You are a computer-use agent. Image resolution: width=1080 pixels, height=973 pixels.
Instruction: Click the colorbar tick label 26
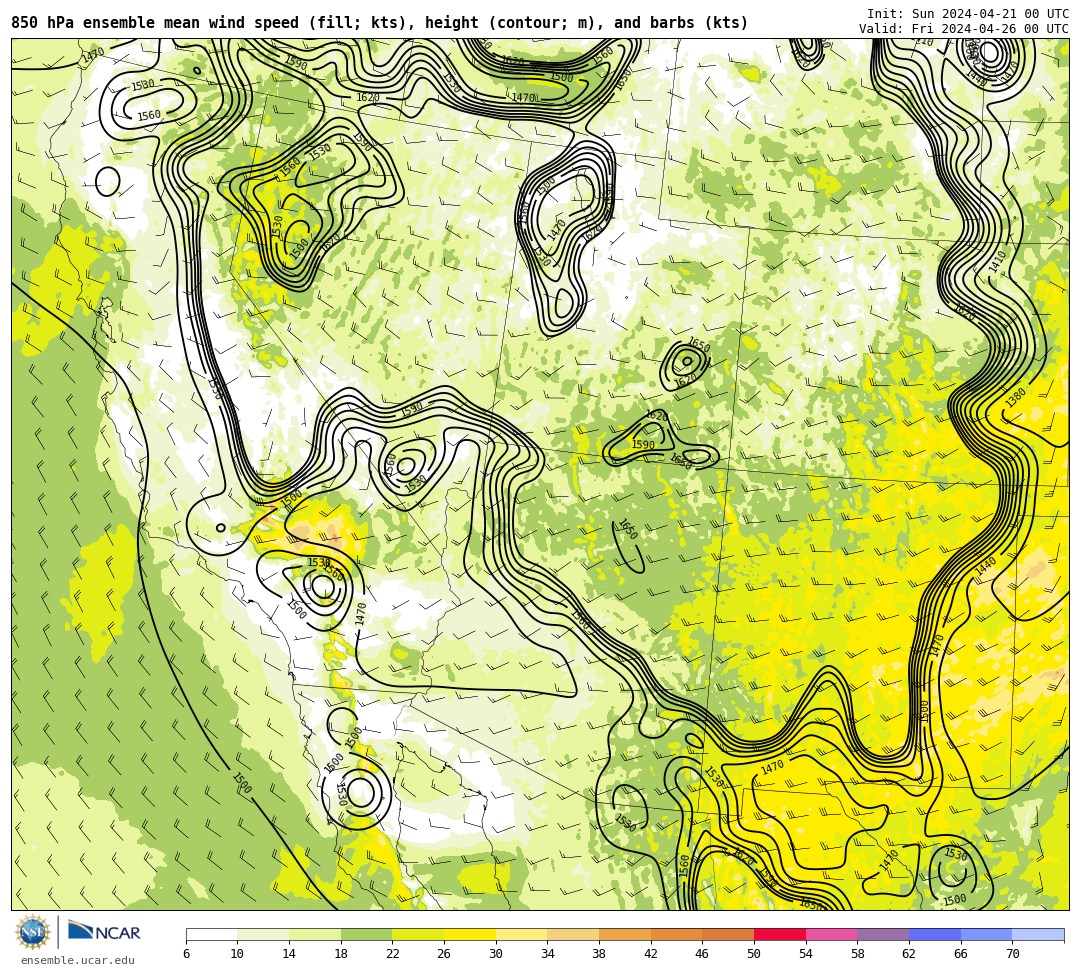pyautogui.click(x=444, y=954)
